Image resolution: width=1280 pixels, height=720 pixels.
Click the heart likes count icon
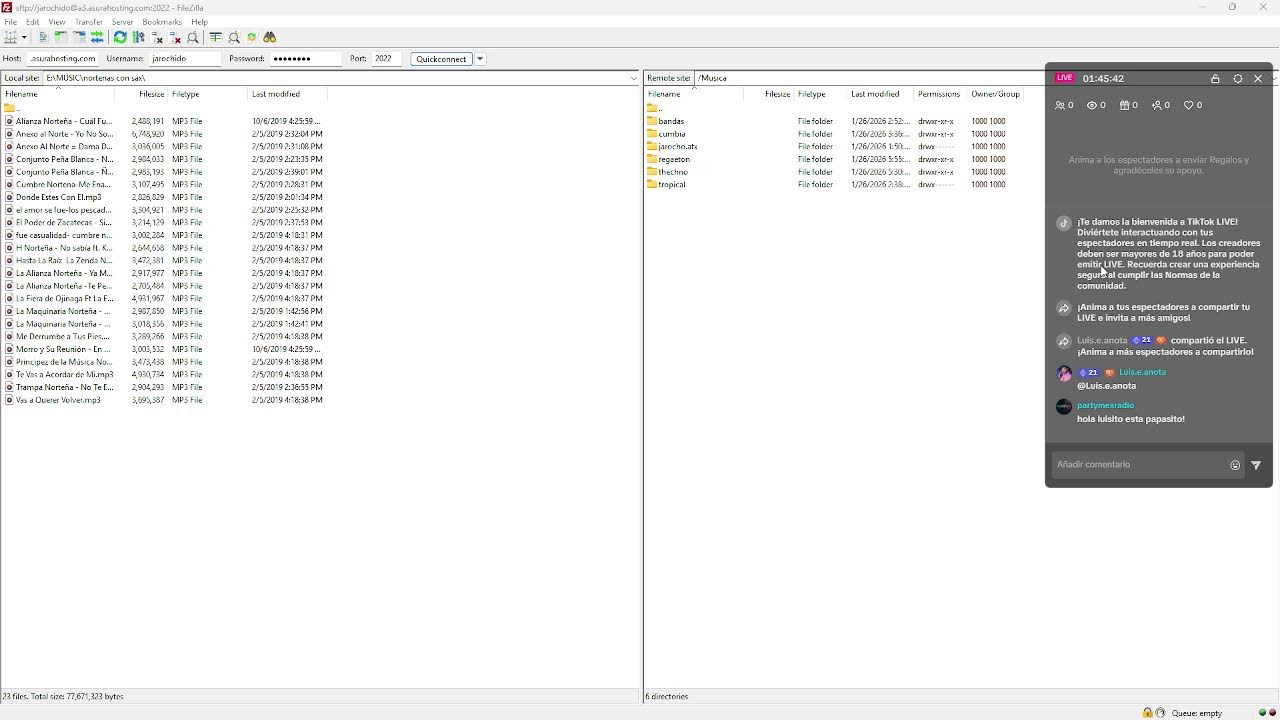tap(1188, 105)
